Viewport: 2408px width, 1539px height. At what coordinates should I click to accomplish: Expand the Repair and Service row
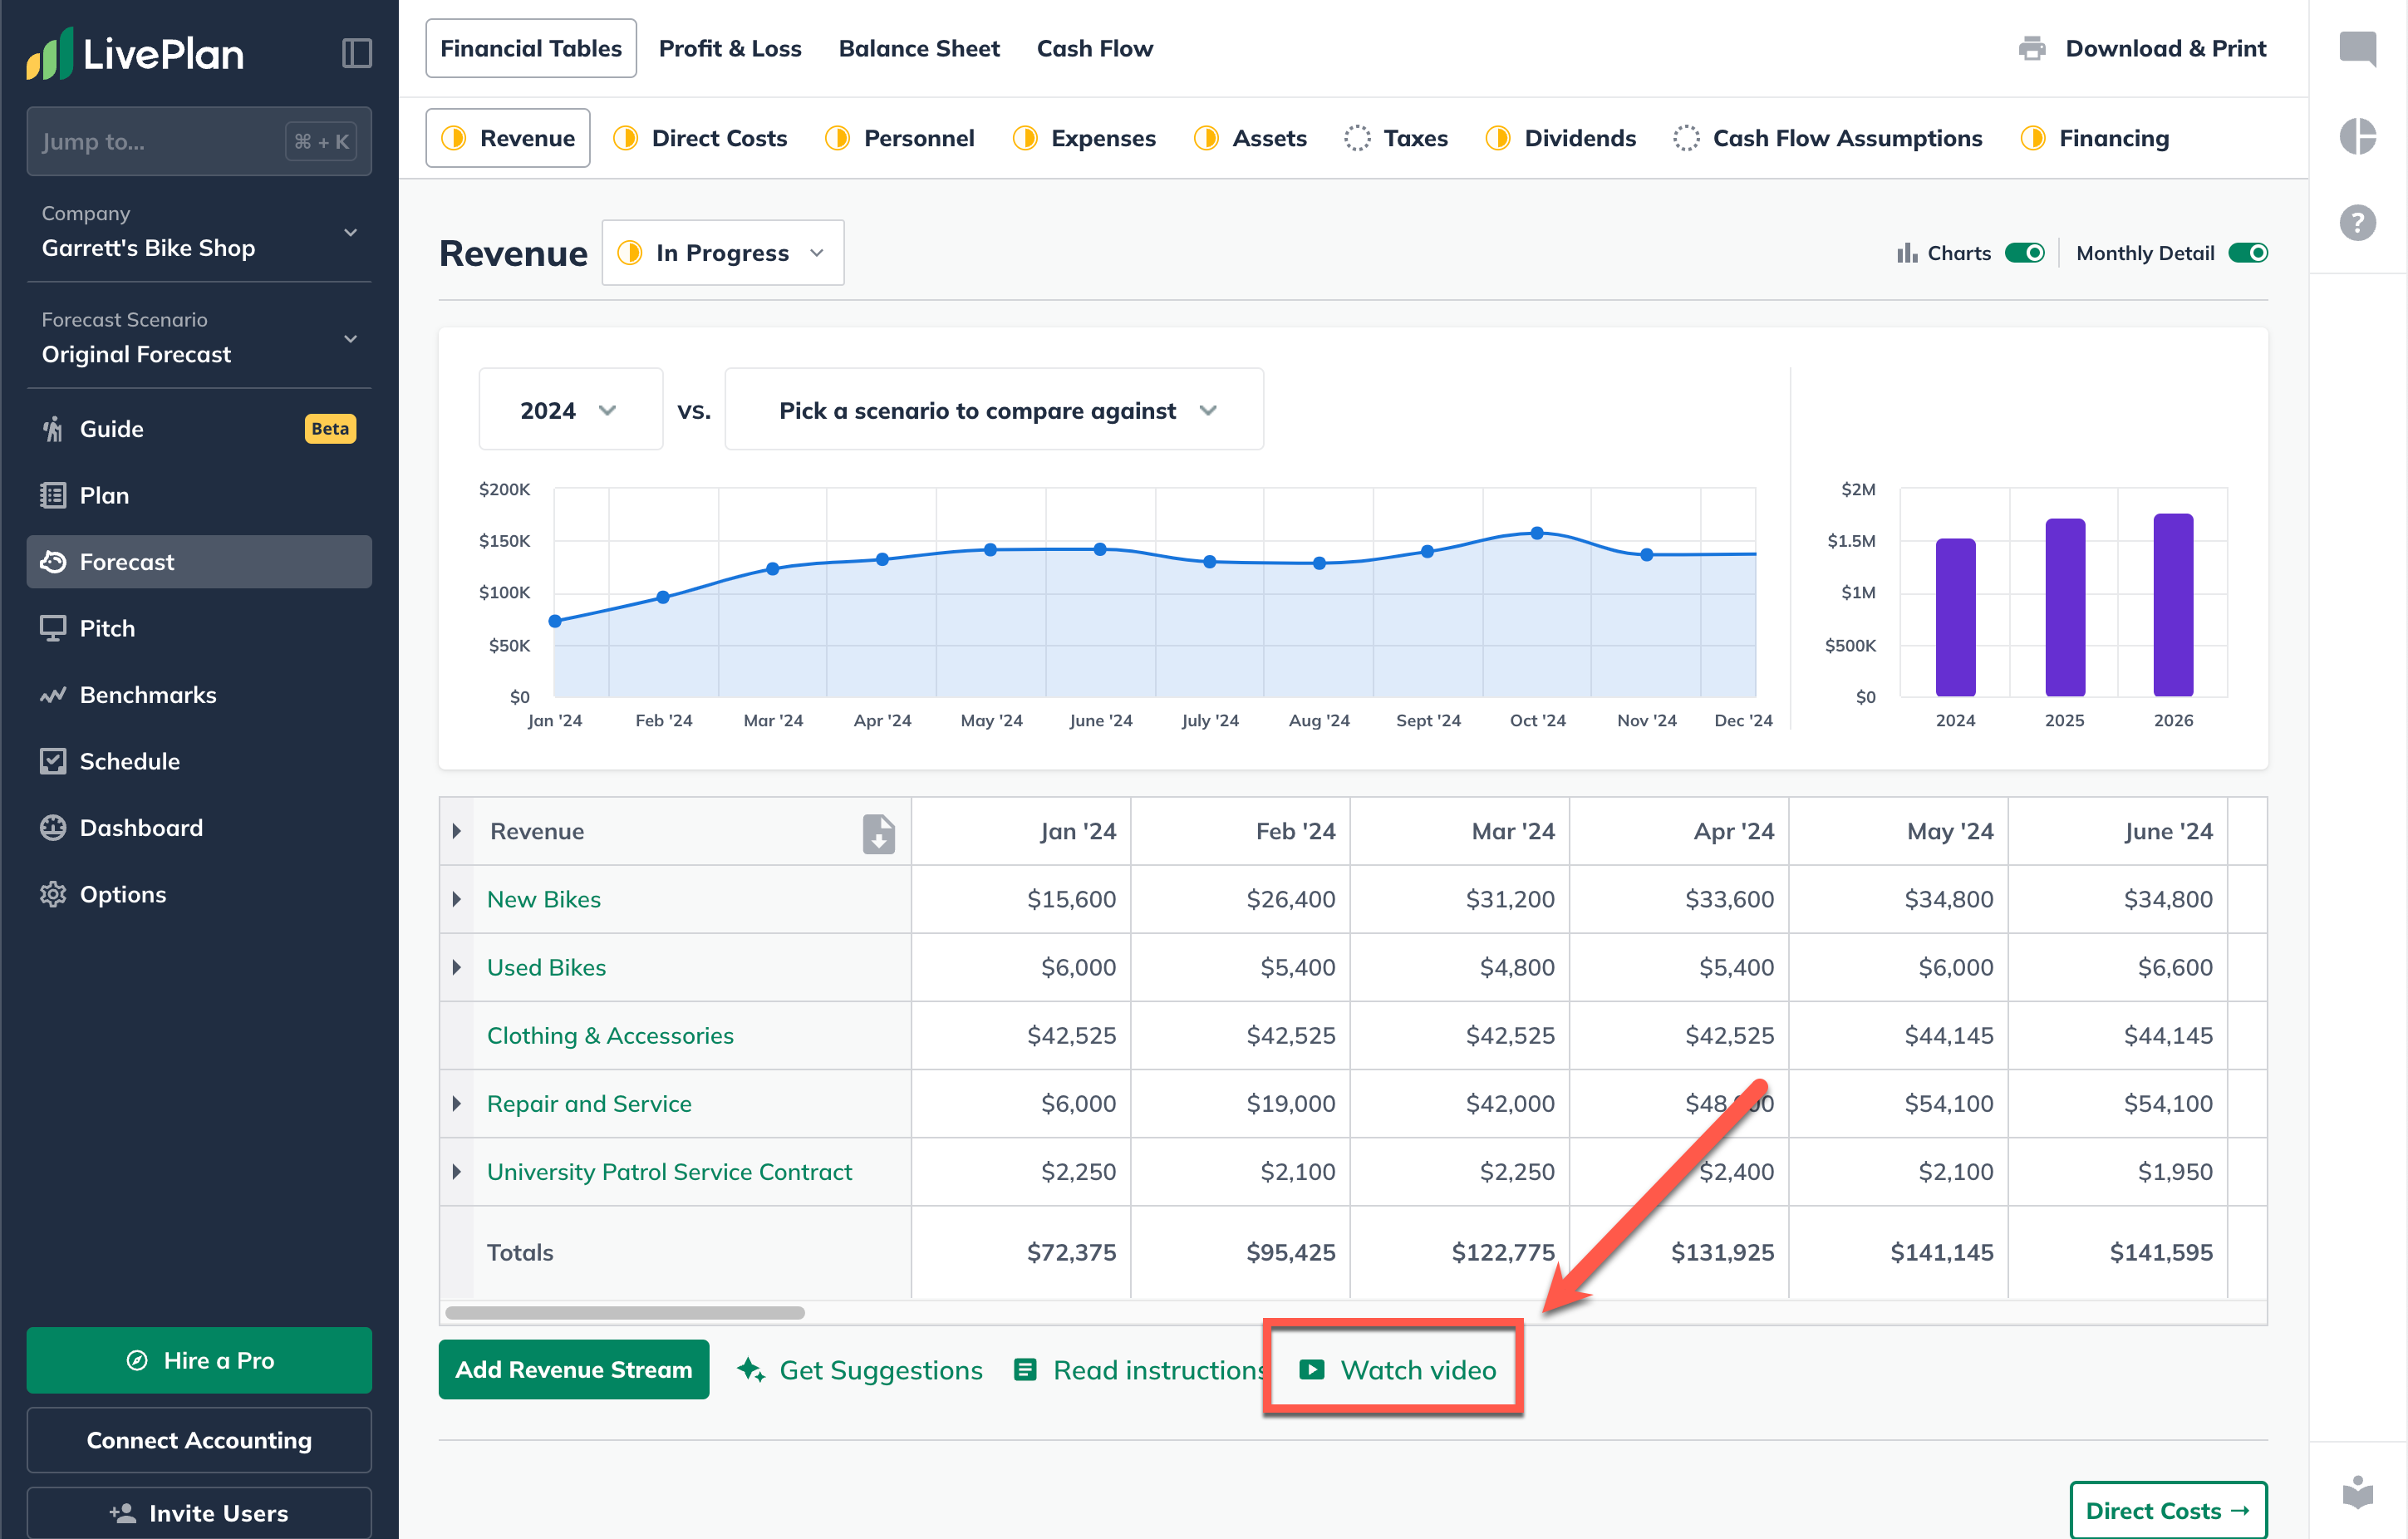[456, 1104]
